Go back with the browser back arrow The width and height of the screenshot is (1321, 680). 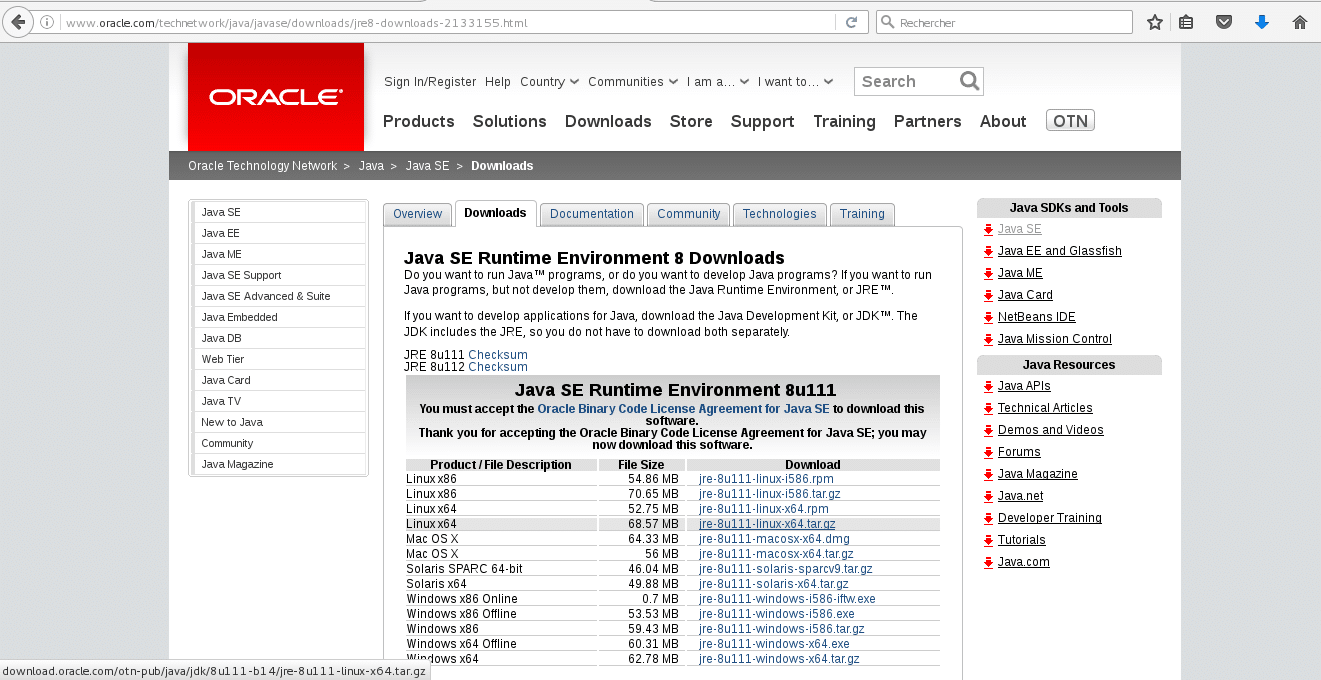tap(18, 22)
